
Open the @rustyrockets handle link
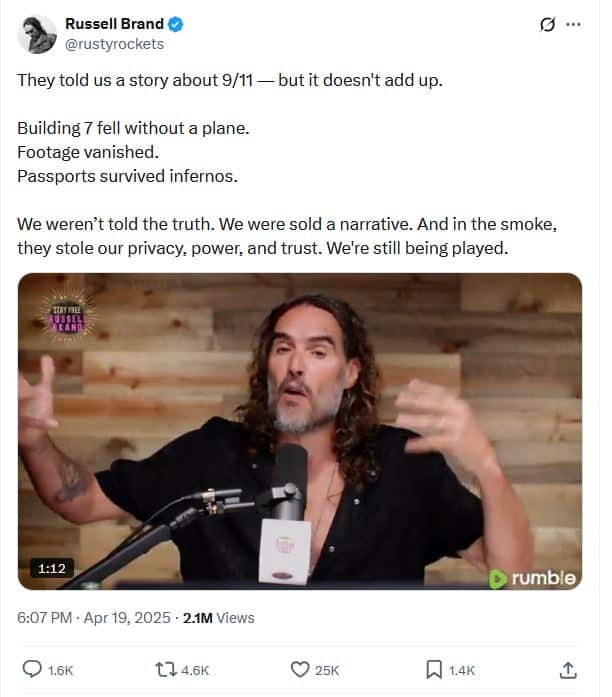[114, 43]
